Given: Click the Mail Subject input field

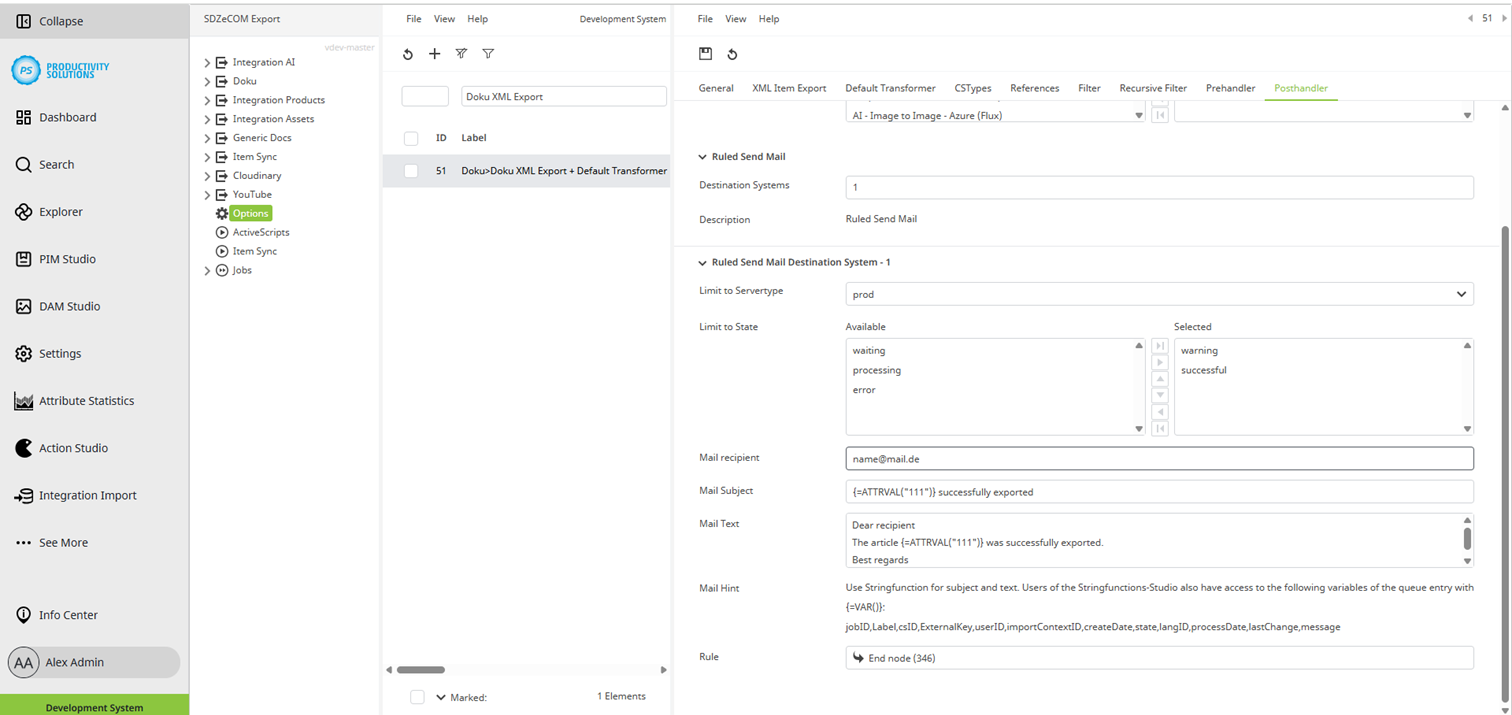Looking at the screenshot, I should [x=1160, y=492].
